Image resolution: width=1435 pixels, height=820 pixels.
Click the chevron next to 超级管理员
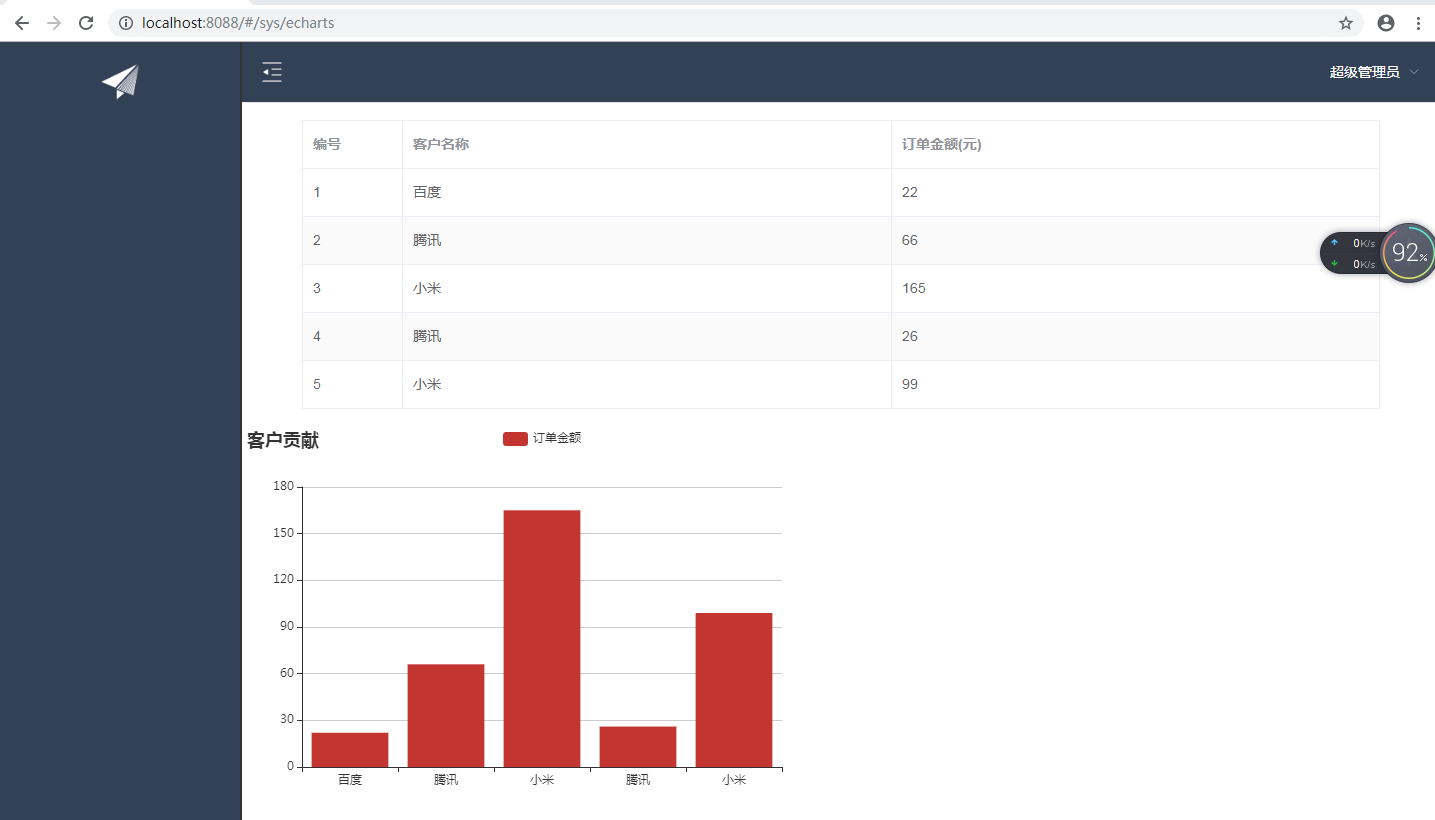click(x=1413, y=72)
